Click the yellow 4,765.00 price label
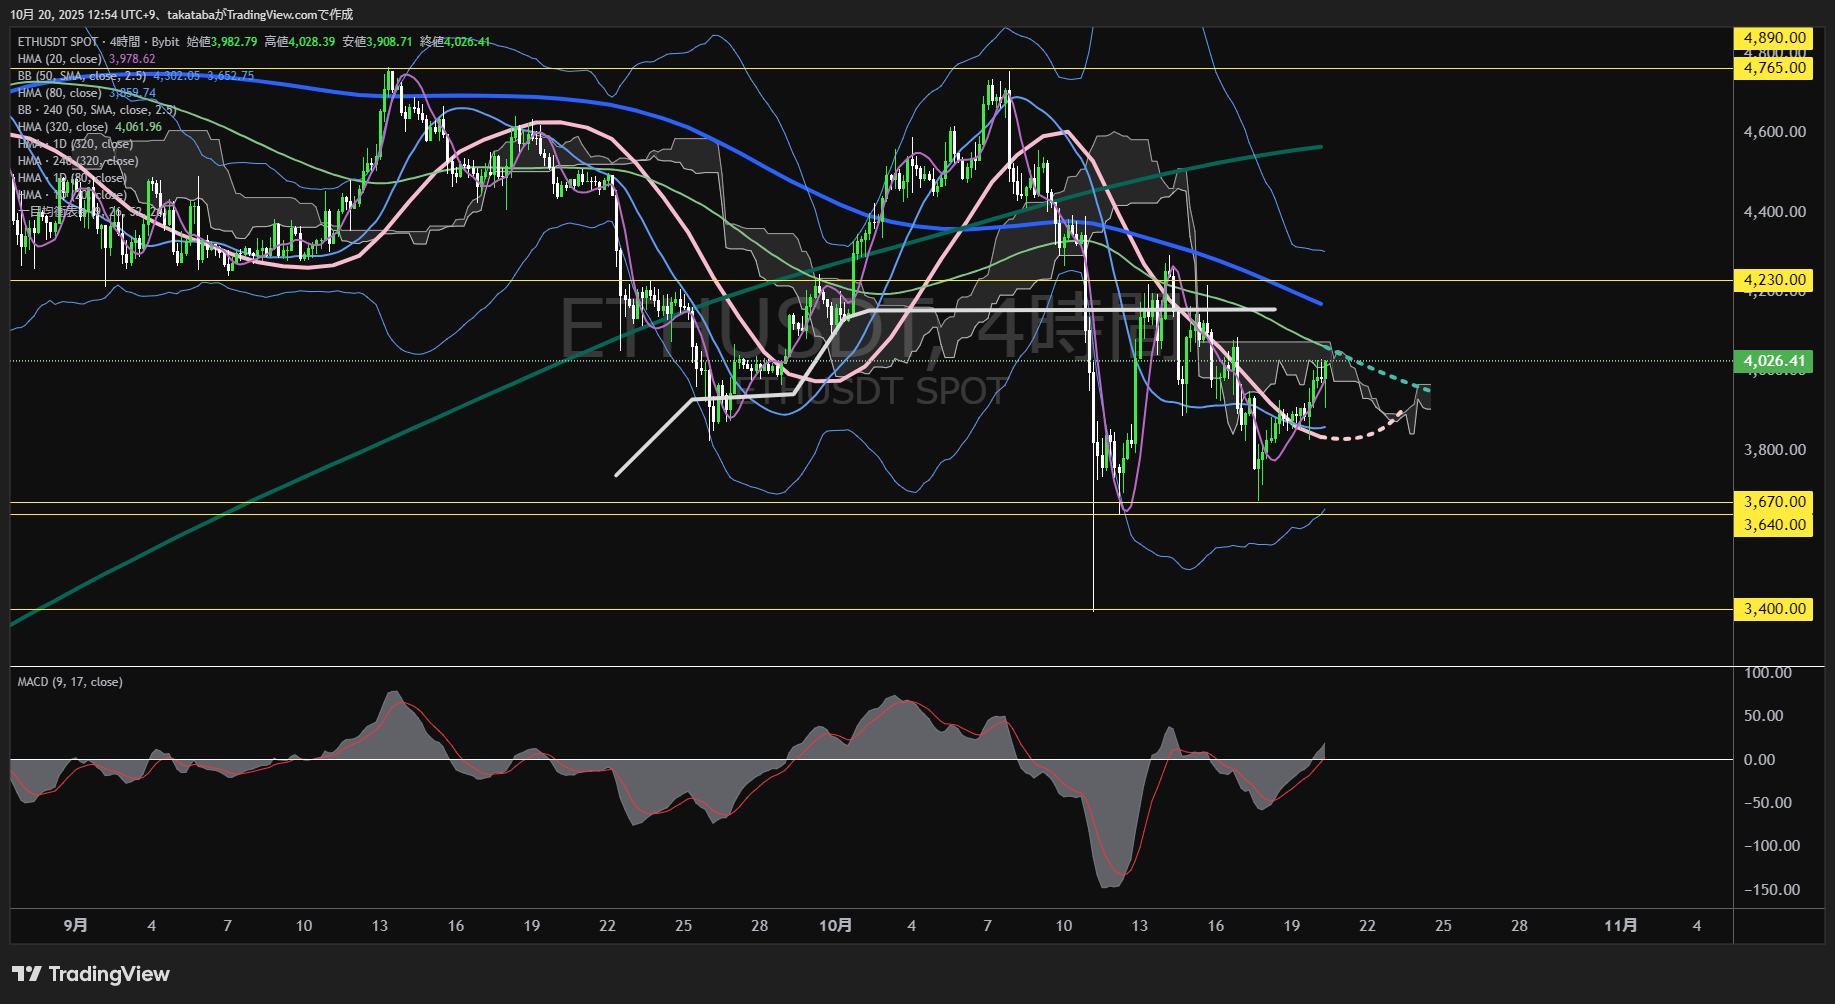1835x1004 pixels. click(x=1773, y=68)
